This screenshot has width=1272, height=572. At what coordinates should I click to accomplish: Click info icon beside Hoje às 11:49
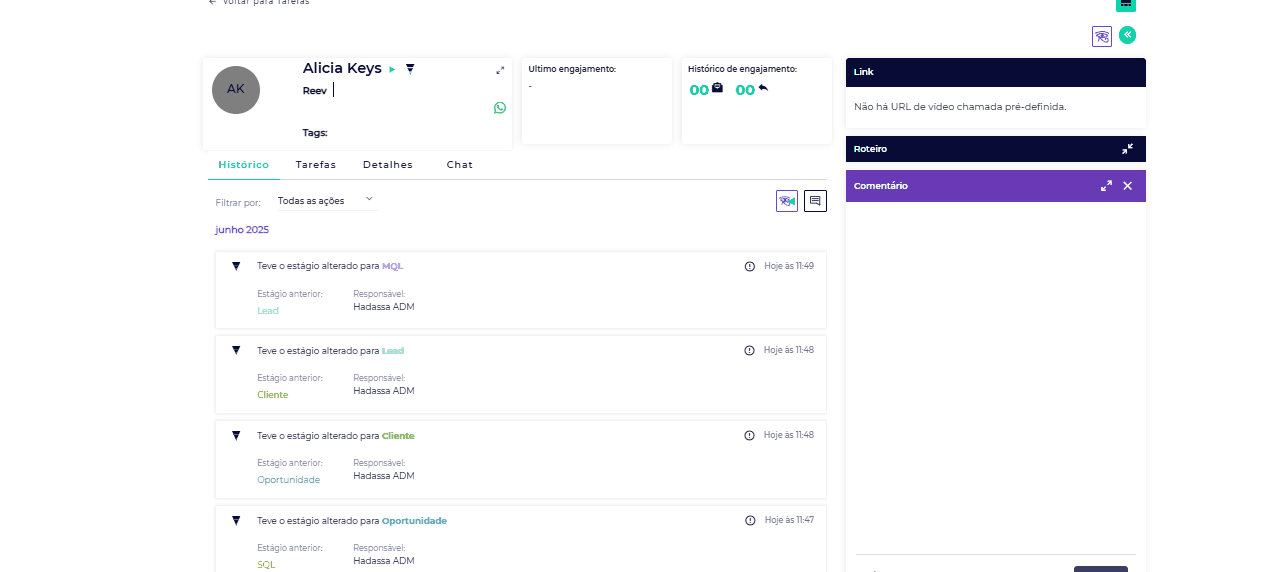[750, 266]
